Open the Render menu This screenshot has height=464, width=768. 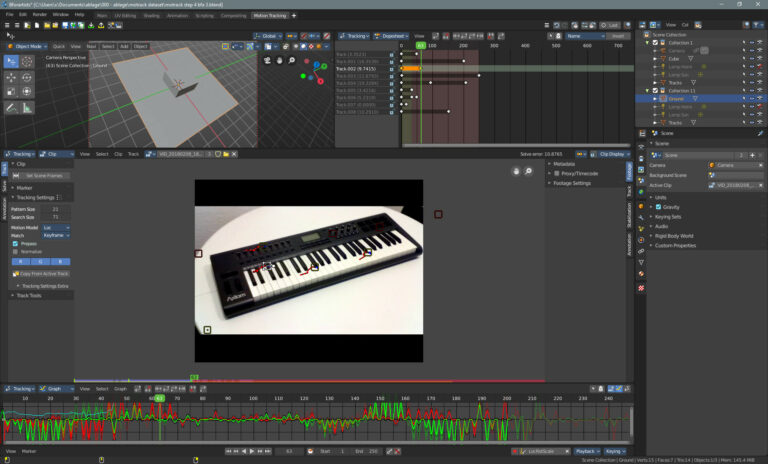(39, 15)
